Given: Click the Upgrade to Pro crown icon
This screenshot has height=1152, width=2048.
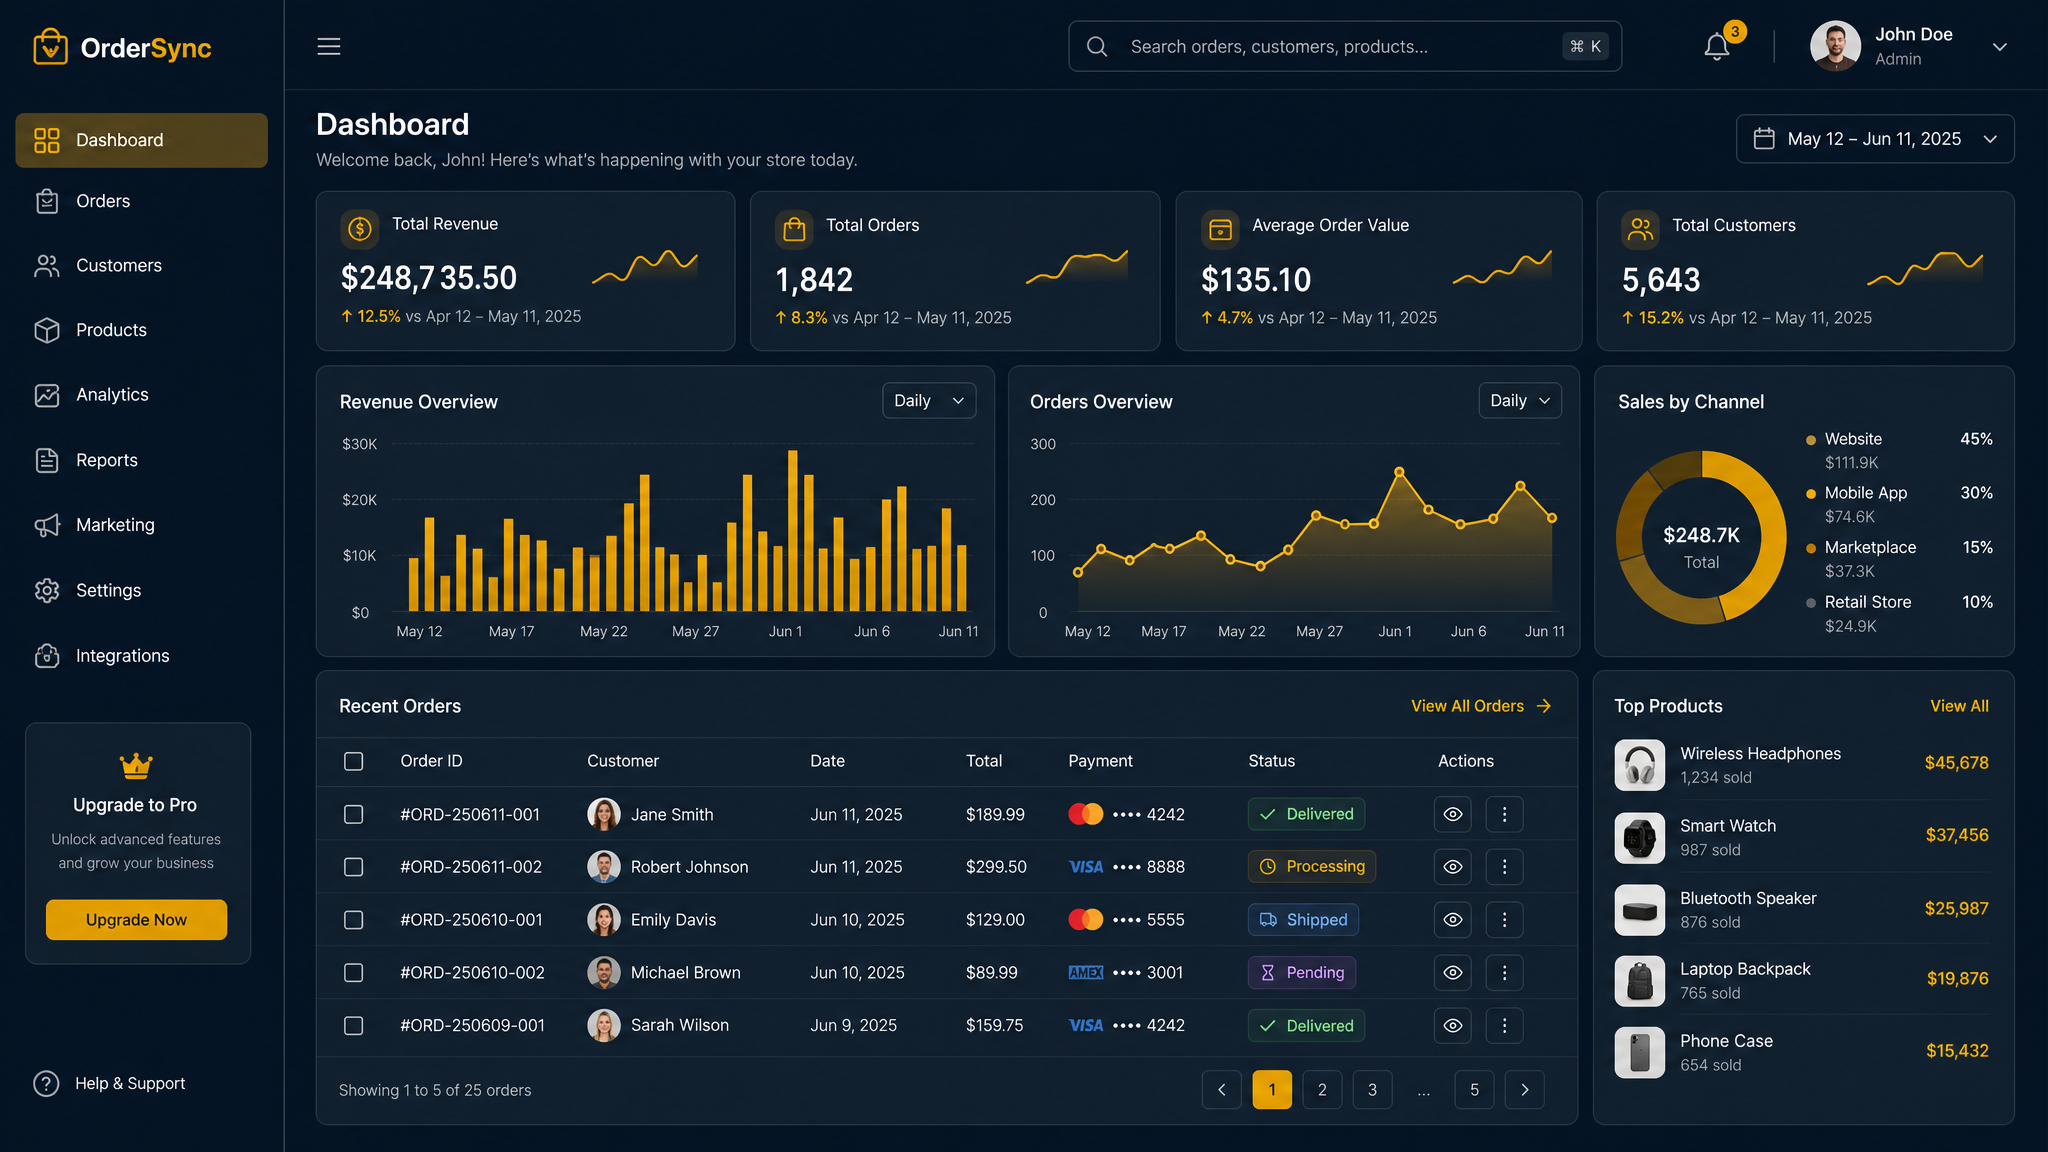Looking at the screenshot, I should pyautogui.click(x=136, y=766).
